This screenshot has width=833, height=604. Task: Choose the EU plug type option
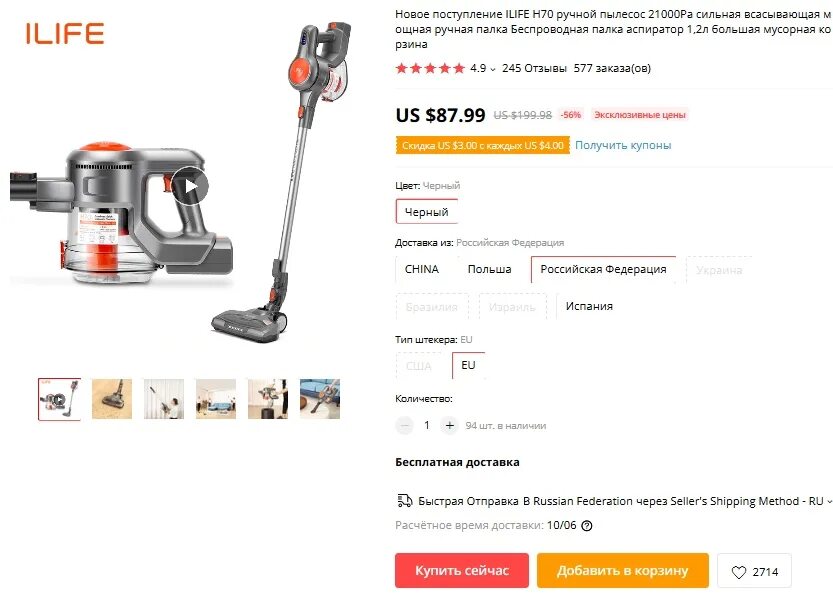point(468,365)
